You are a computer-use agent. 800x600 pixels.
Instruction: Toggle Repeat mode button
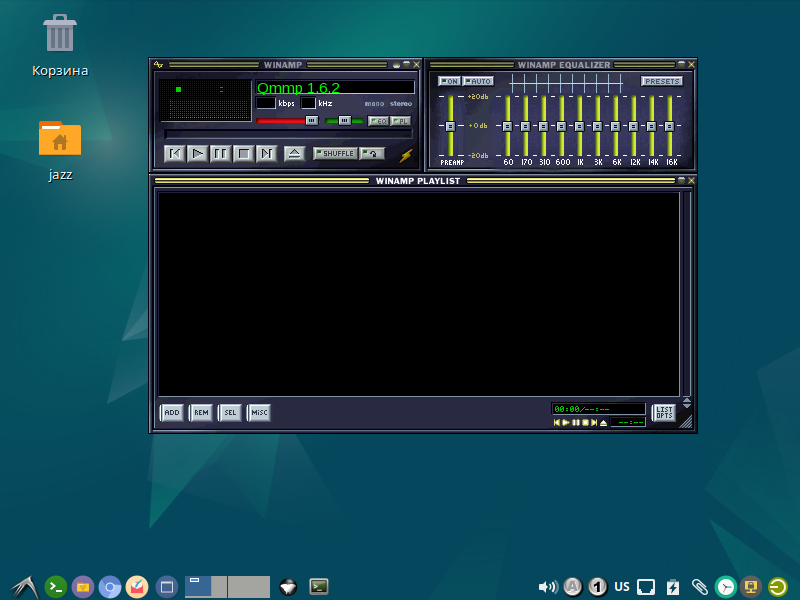tap(372, 154)
